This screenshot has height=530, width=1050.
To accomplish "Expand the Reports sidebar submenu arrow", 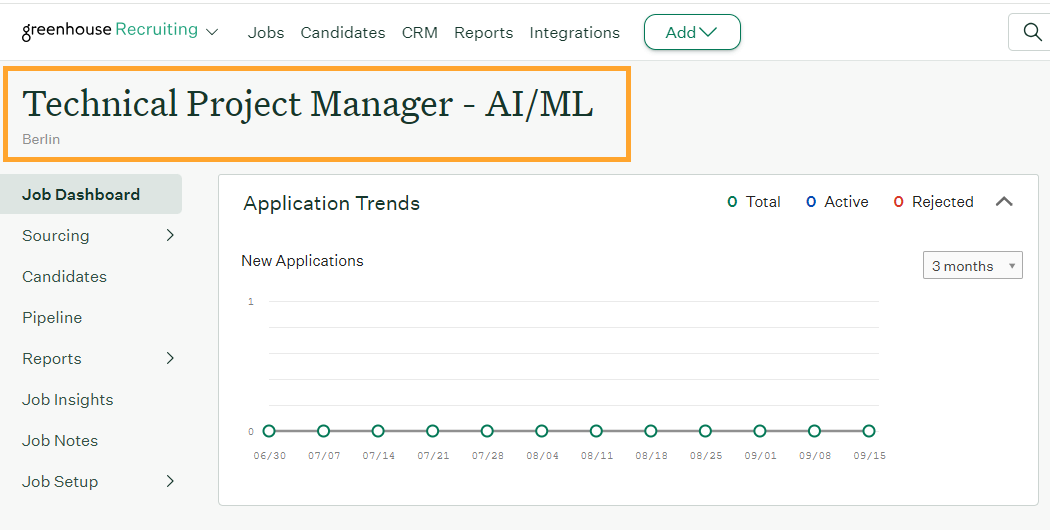I will [x=169, y=359].
